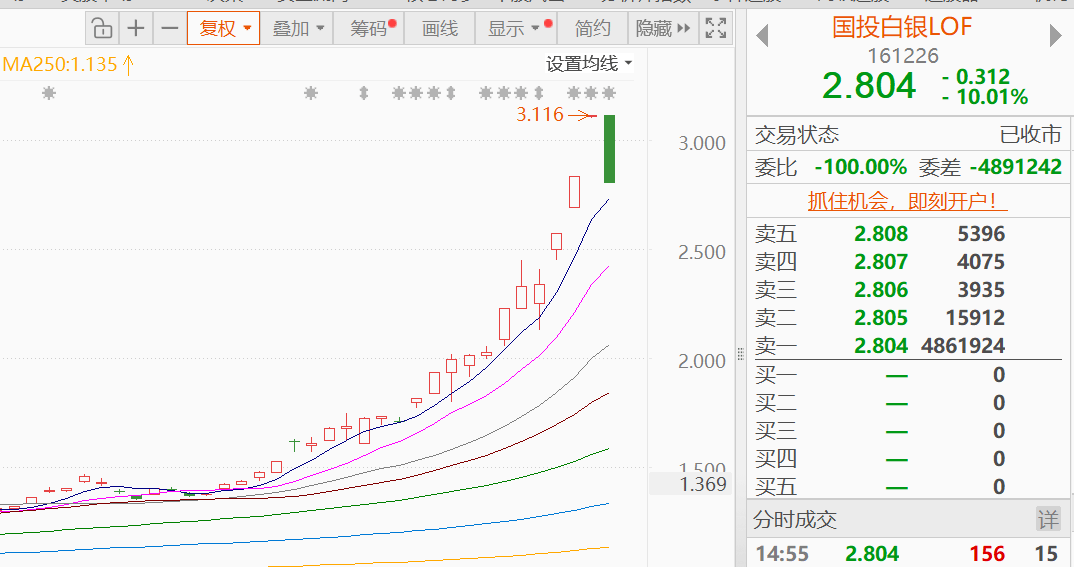
Task: Click the 详 details icon beside 分时成交
Action: [x=1047, y=520]
